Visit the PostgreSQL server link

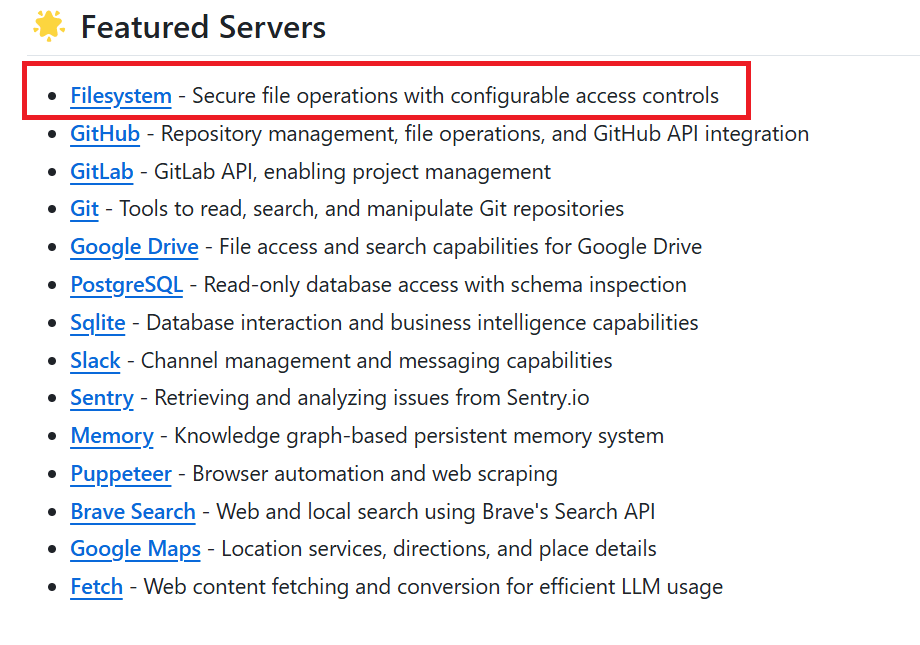[127, 285]
